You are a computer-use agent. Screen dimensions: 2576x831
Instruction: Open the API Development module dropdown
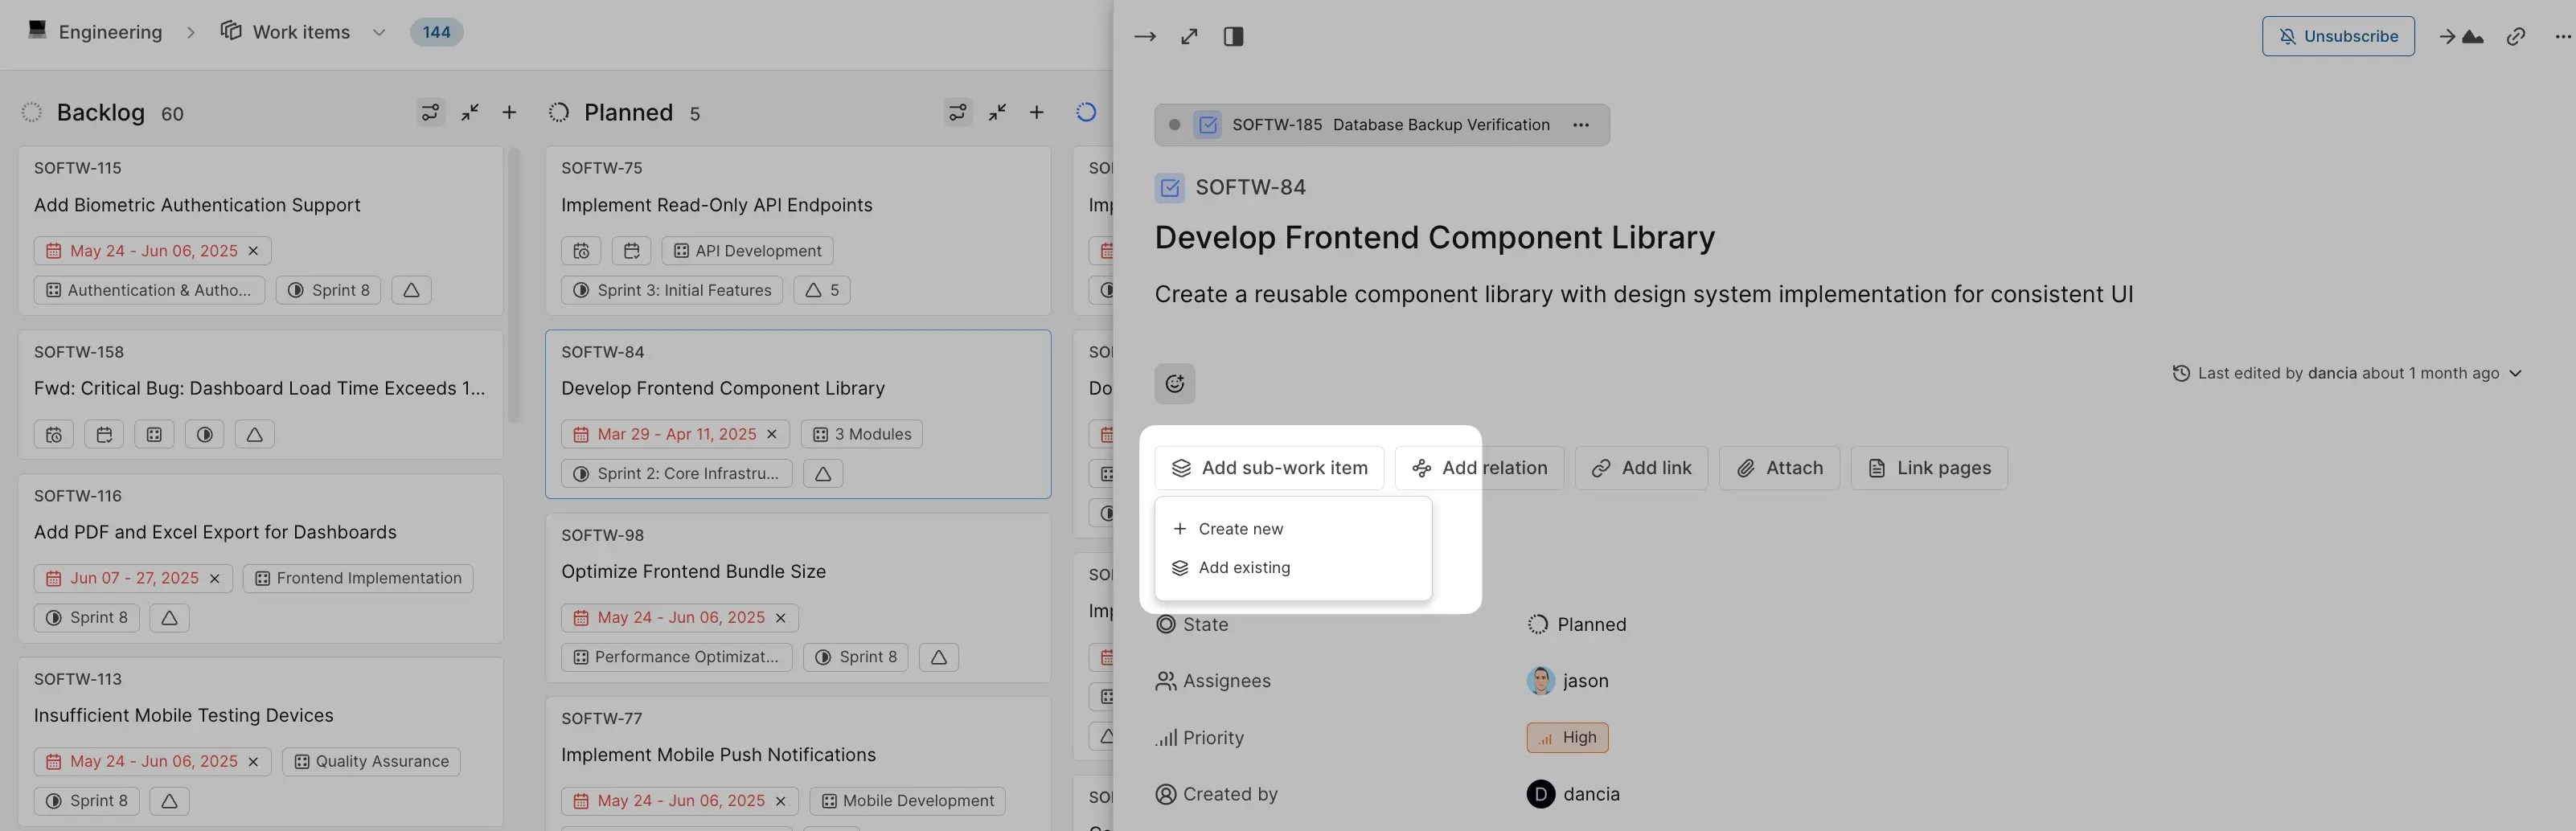click(747, 251)
